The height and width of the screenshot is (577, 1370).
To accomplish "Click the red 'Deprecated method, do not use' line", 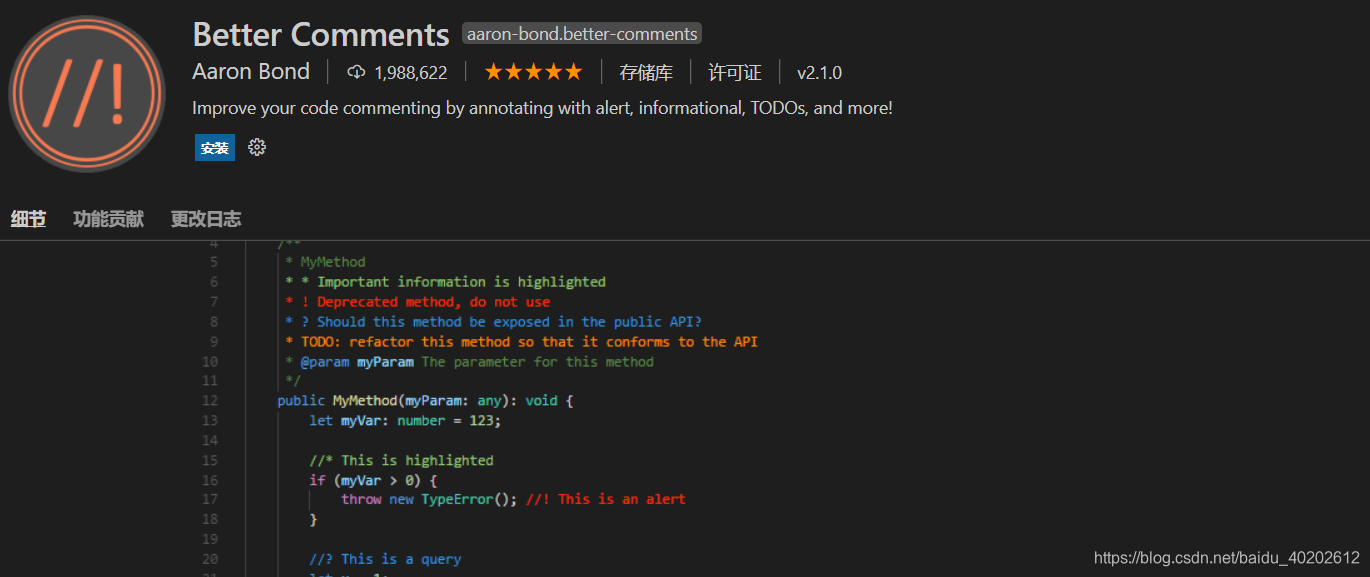I will click(418, 302).
